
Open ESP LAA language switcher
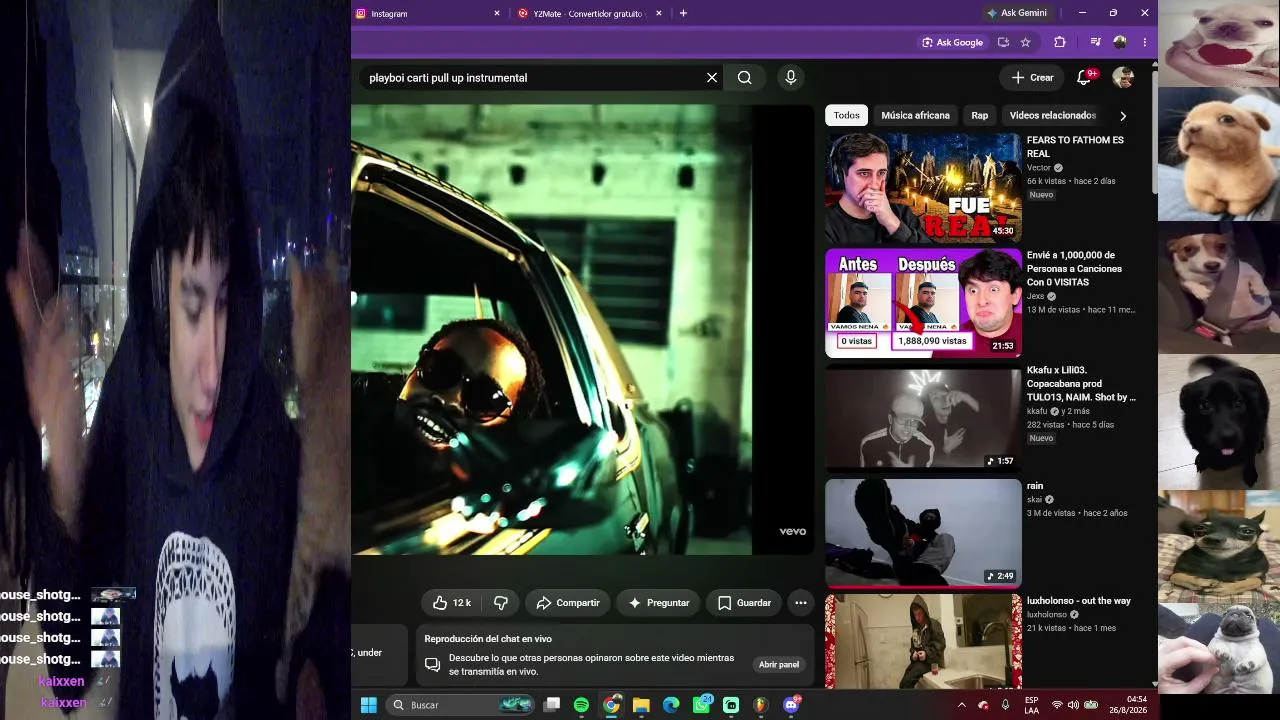(x=1031, y=705)
